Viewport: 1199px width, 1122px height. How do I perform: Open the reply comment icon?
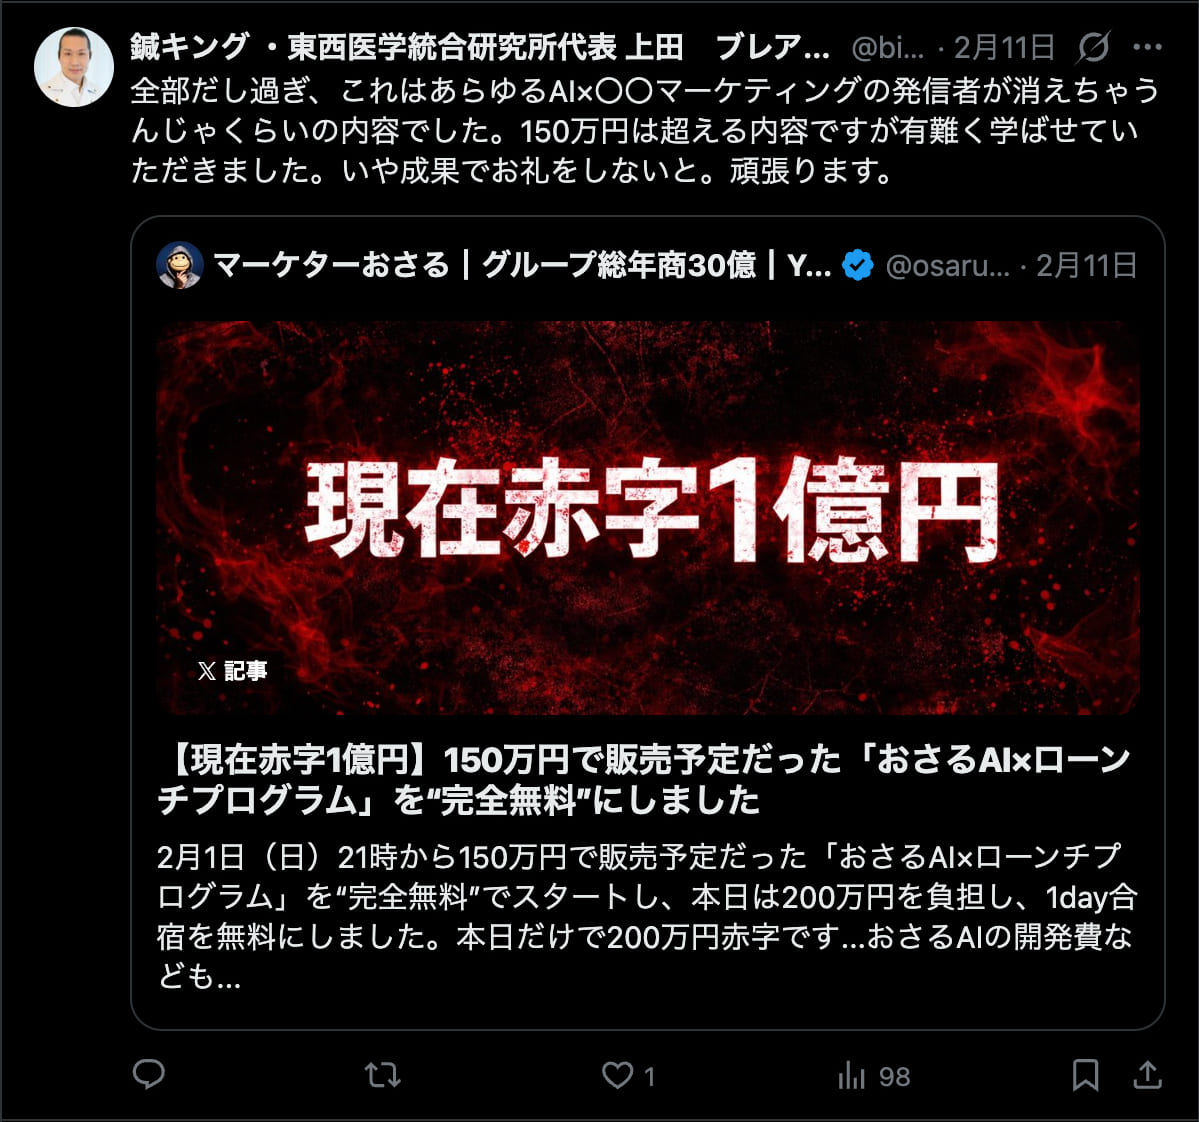tap(148, 1075)
